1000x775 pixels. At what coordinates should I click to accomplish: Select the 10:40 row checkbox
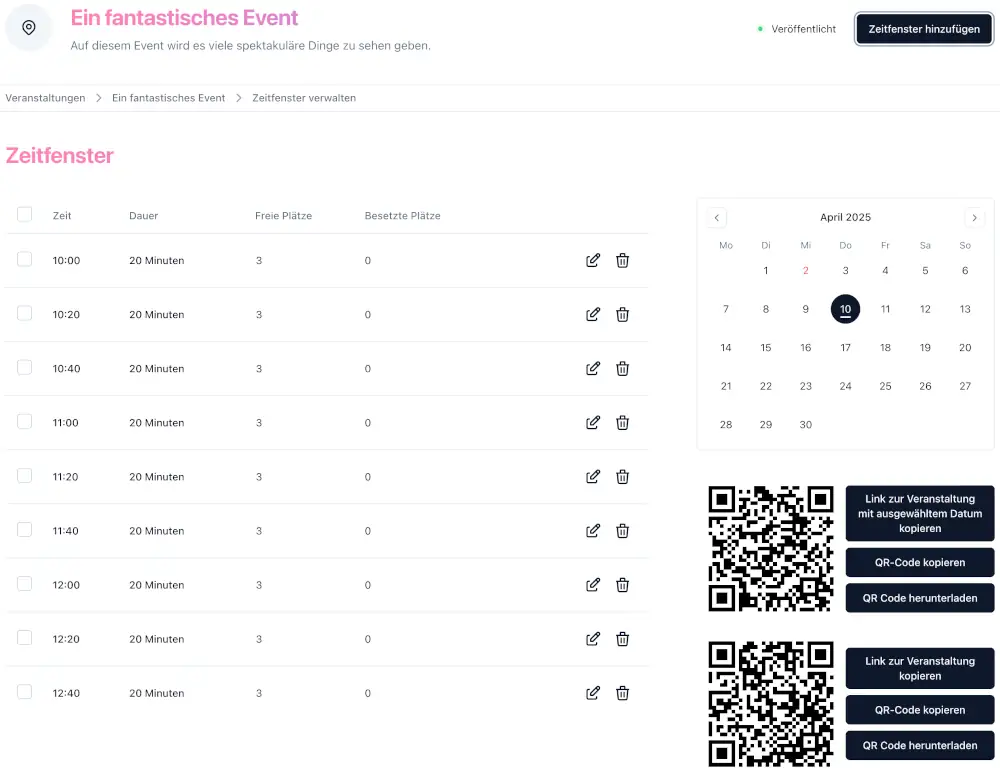(x=25, y=368)
